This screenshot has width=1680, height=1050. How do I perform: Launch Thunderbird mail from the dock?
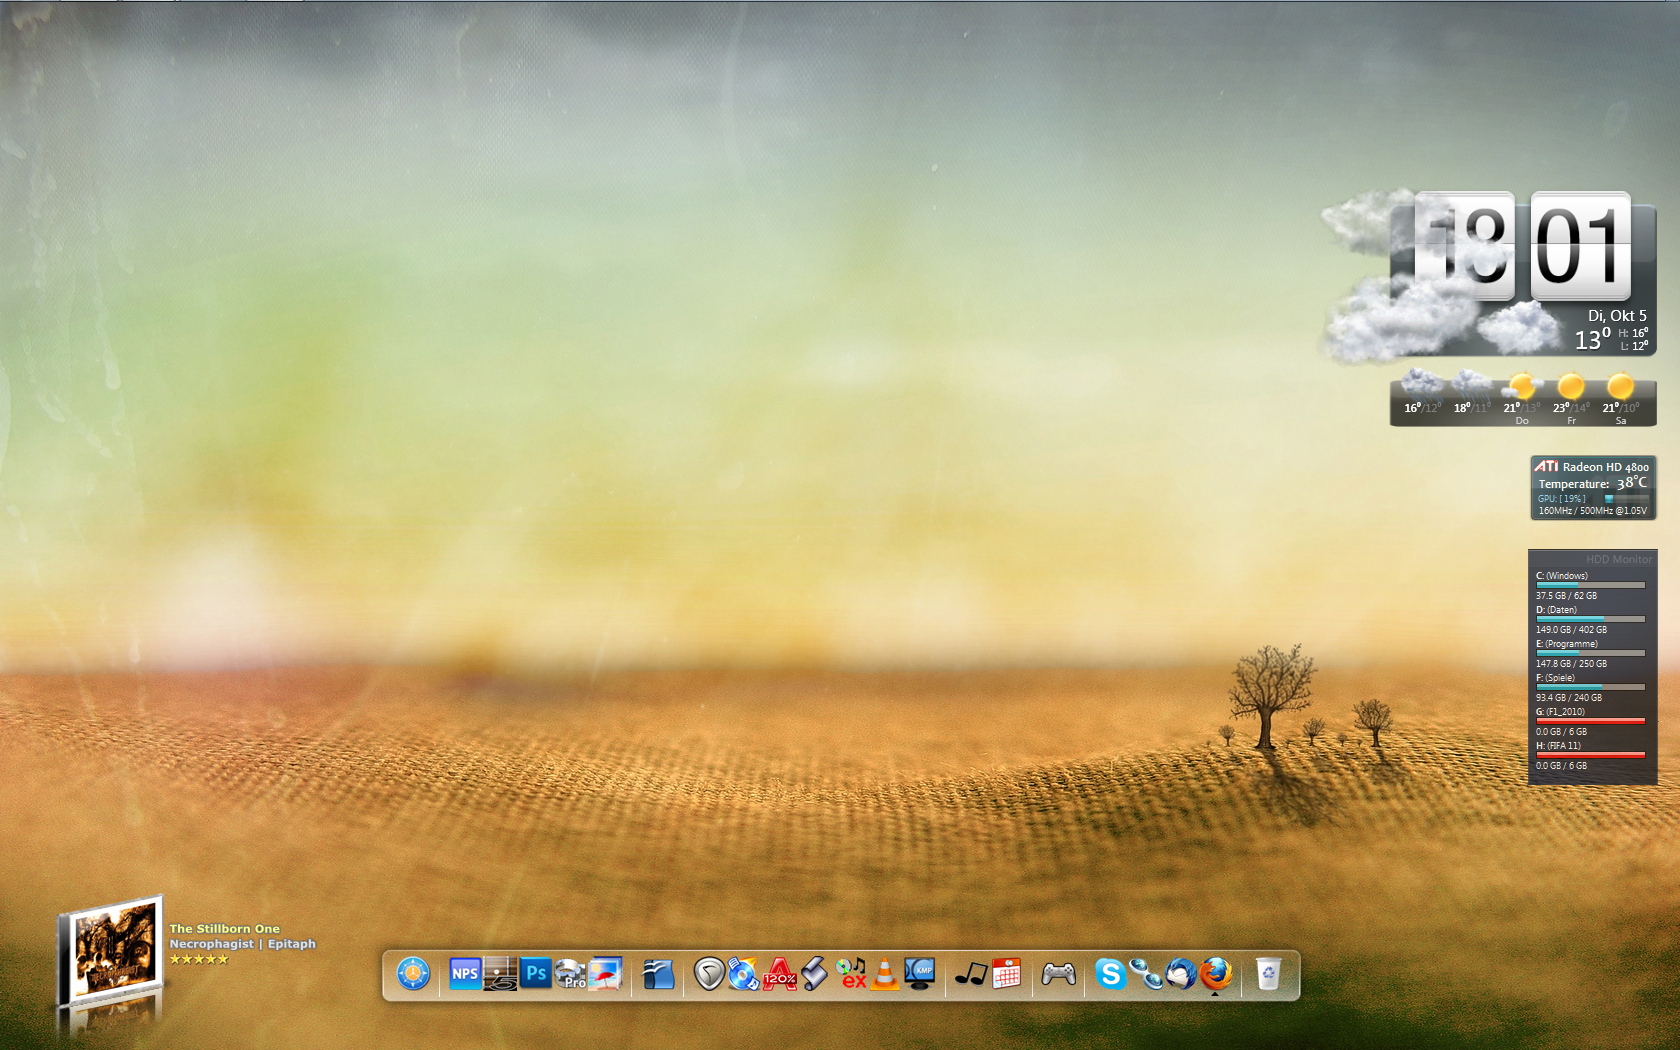tap(1181, 973)
